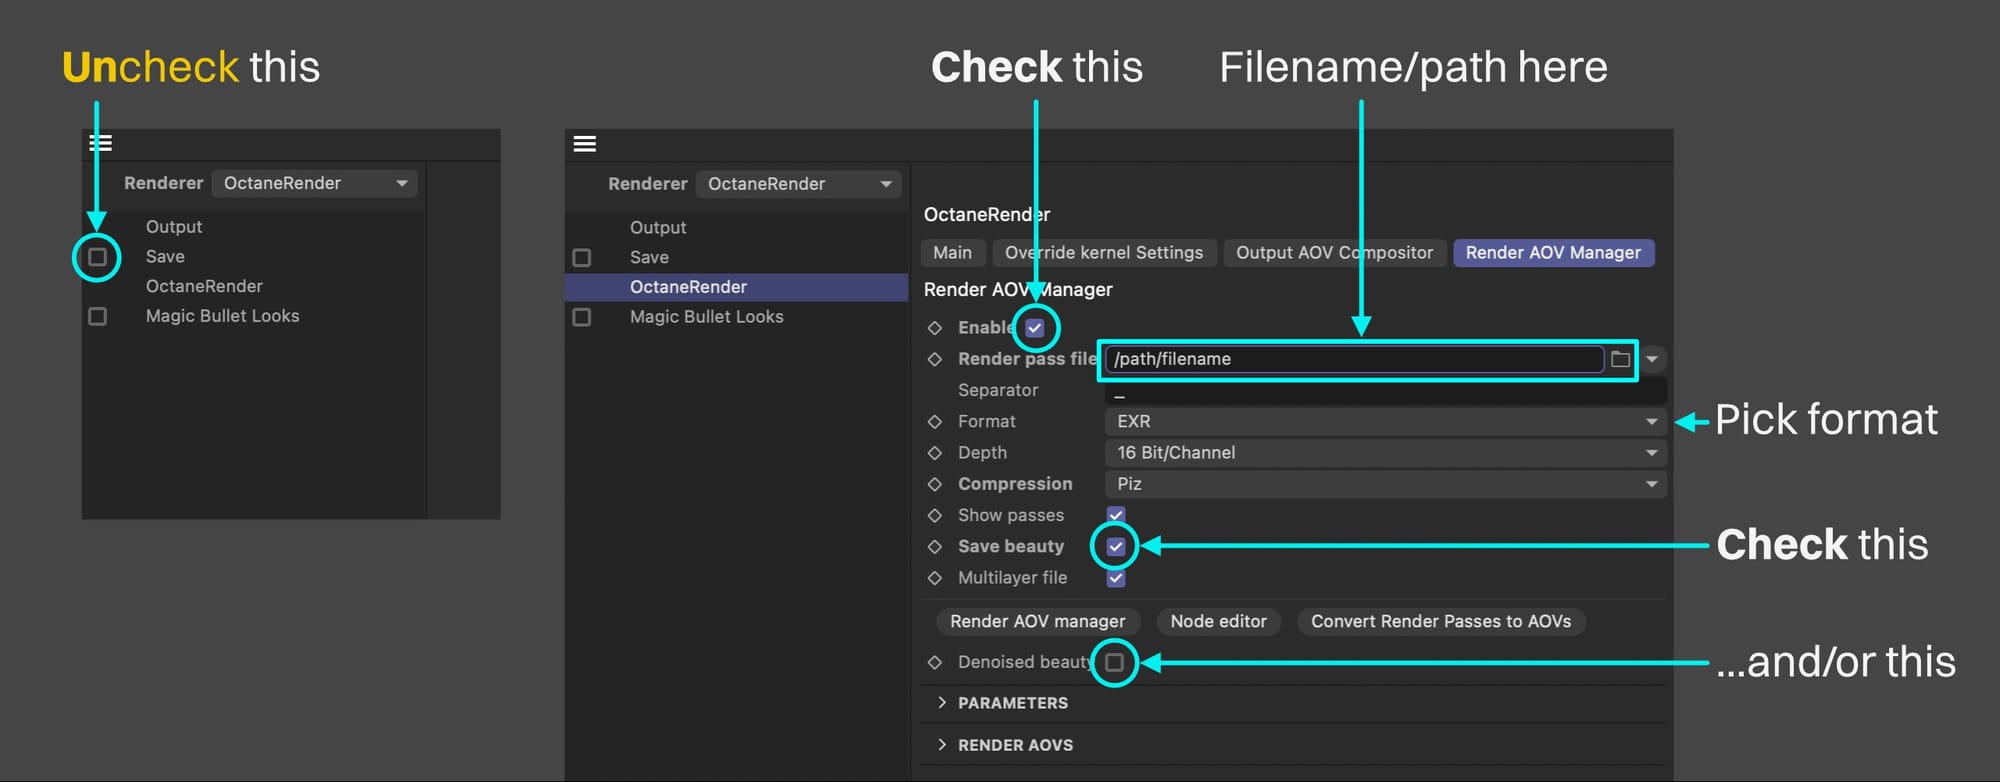Enable the Denoised beauty checkbox
2000x782 pixels.
coord(1114,662)
